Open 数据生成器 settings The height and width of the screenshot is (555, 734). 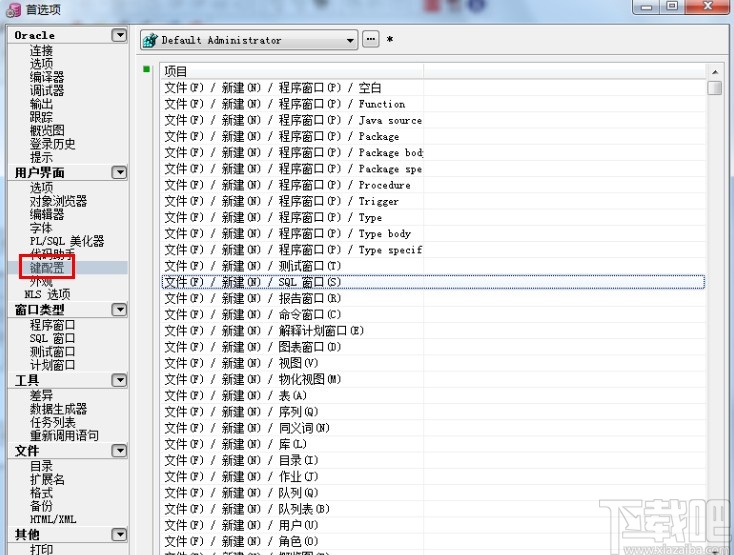58,409
